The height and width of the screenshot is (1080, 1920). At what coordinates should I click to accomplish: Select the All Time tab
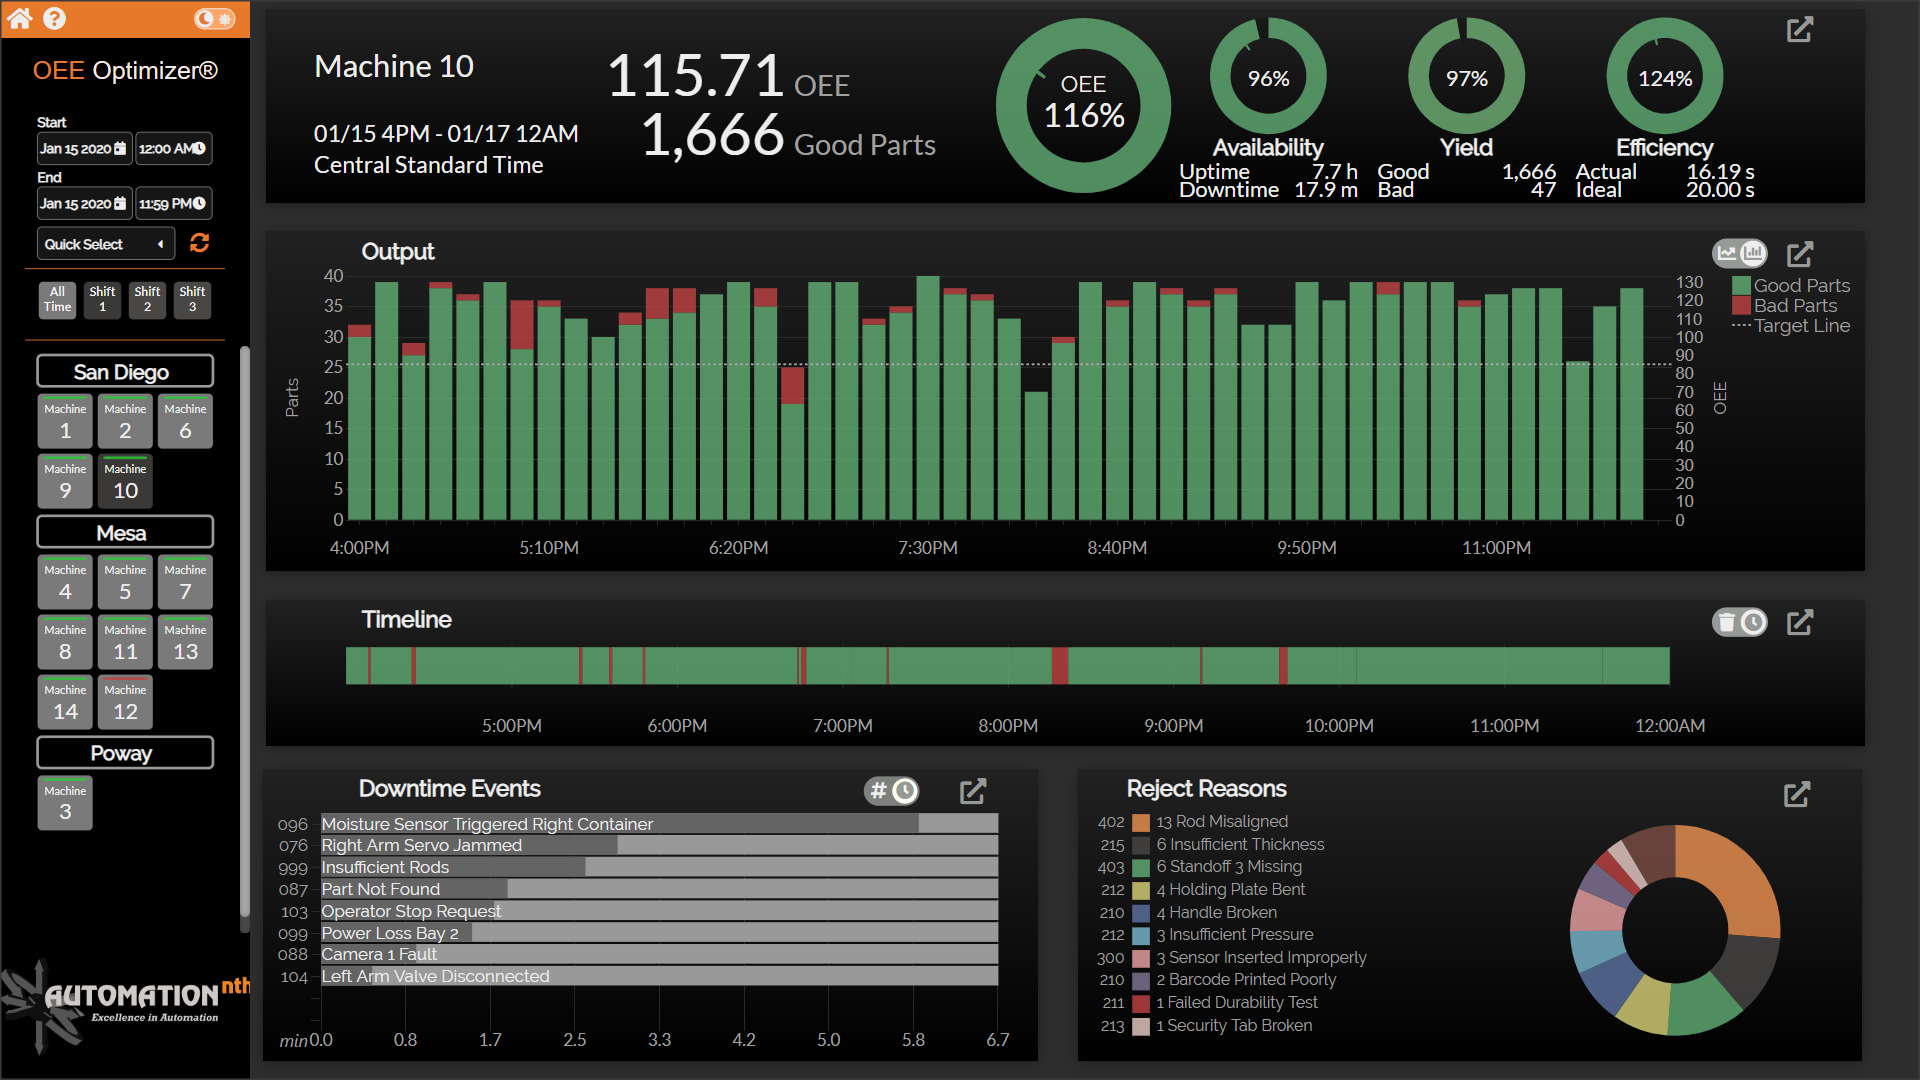point(57,299)
